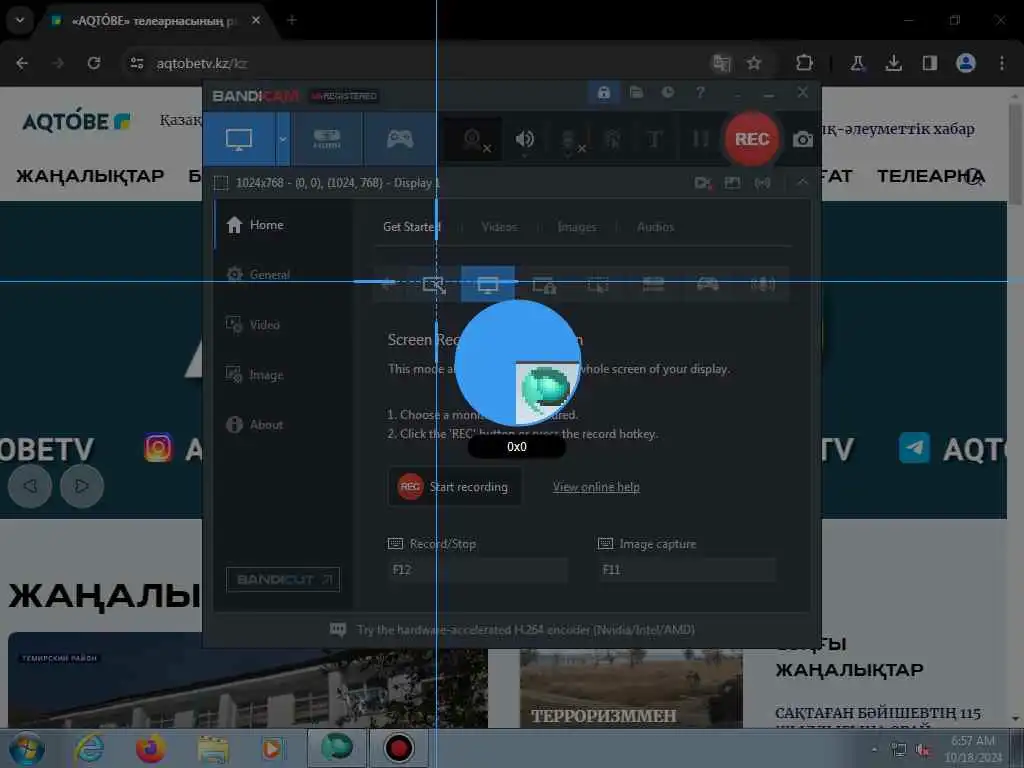The width and height of the screenshot is (1024, 768).
Task: Click the Bandicam lock icon
Action: point(603,92)
